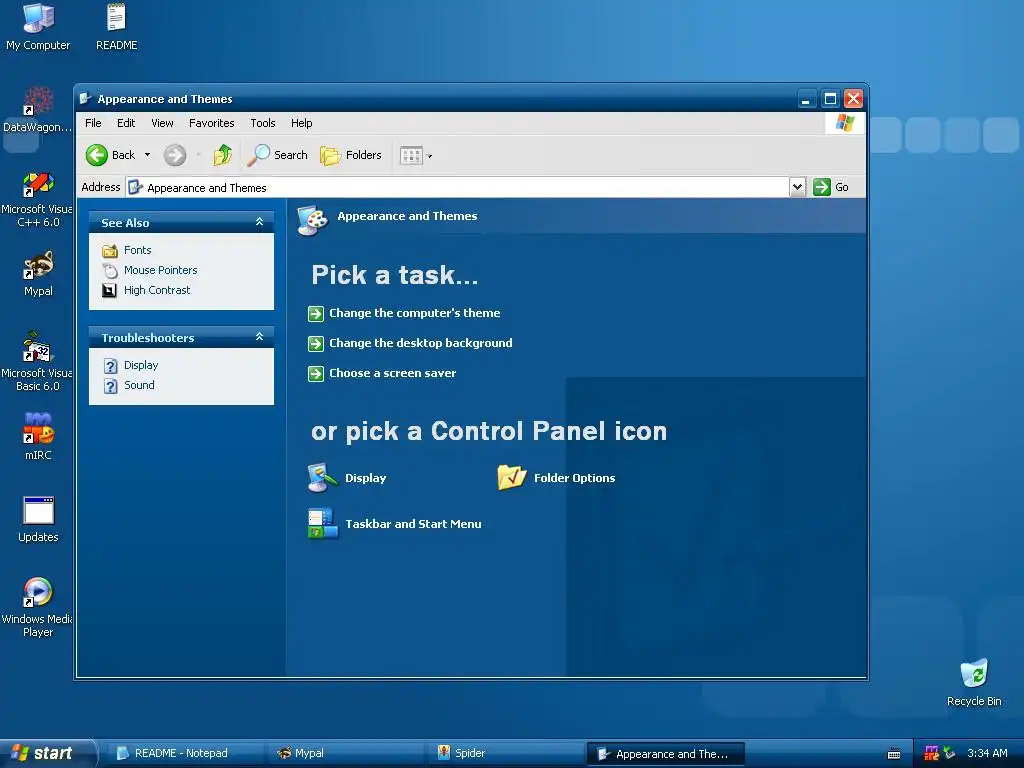
Task: Click the High Contrast link text
Action: click(157, 291)
